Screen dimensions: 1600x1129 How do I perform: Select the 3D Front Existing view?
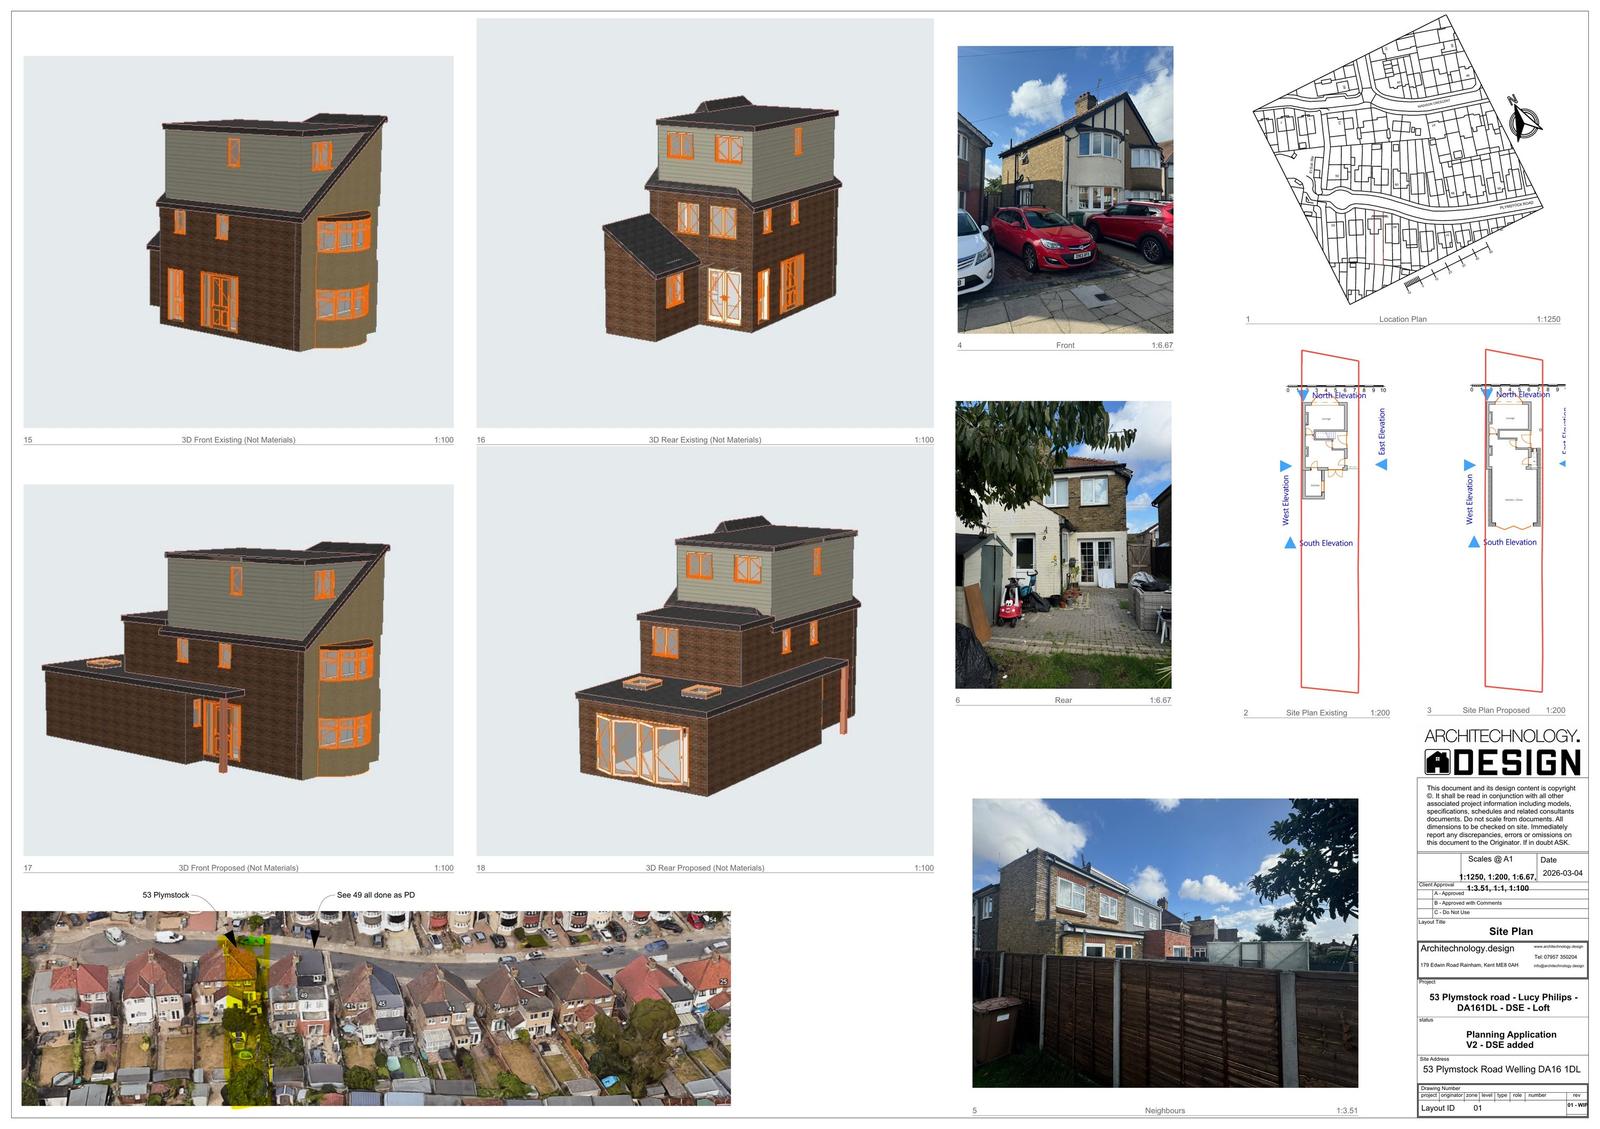pos(238,241)
